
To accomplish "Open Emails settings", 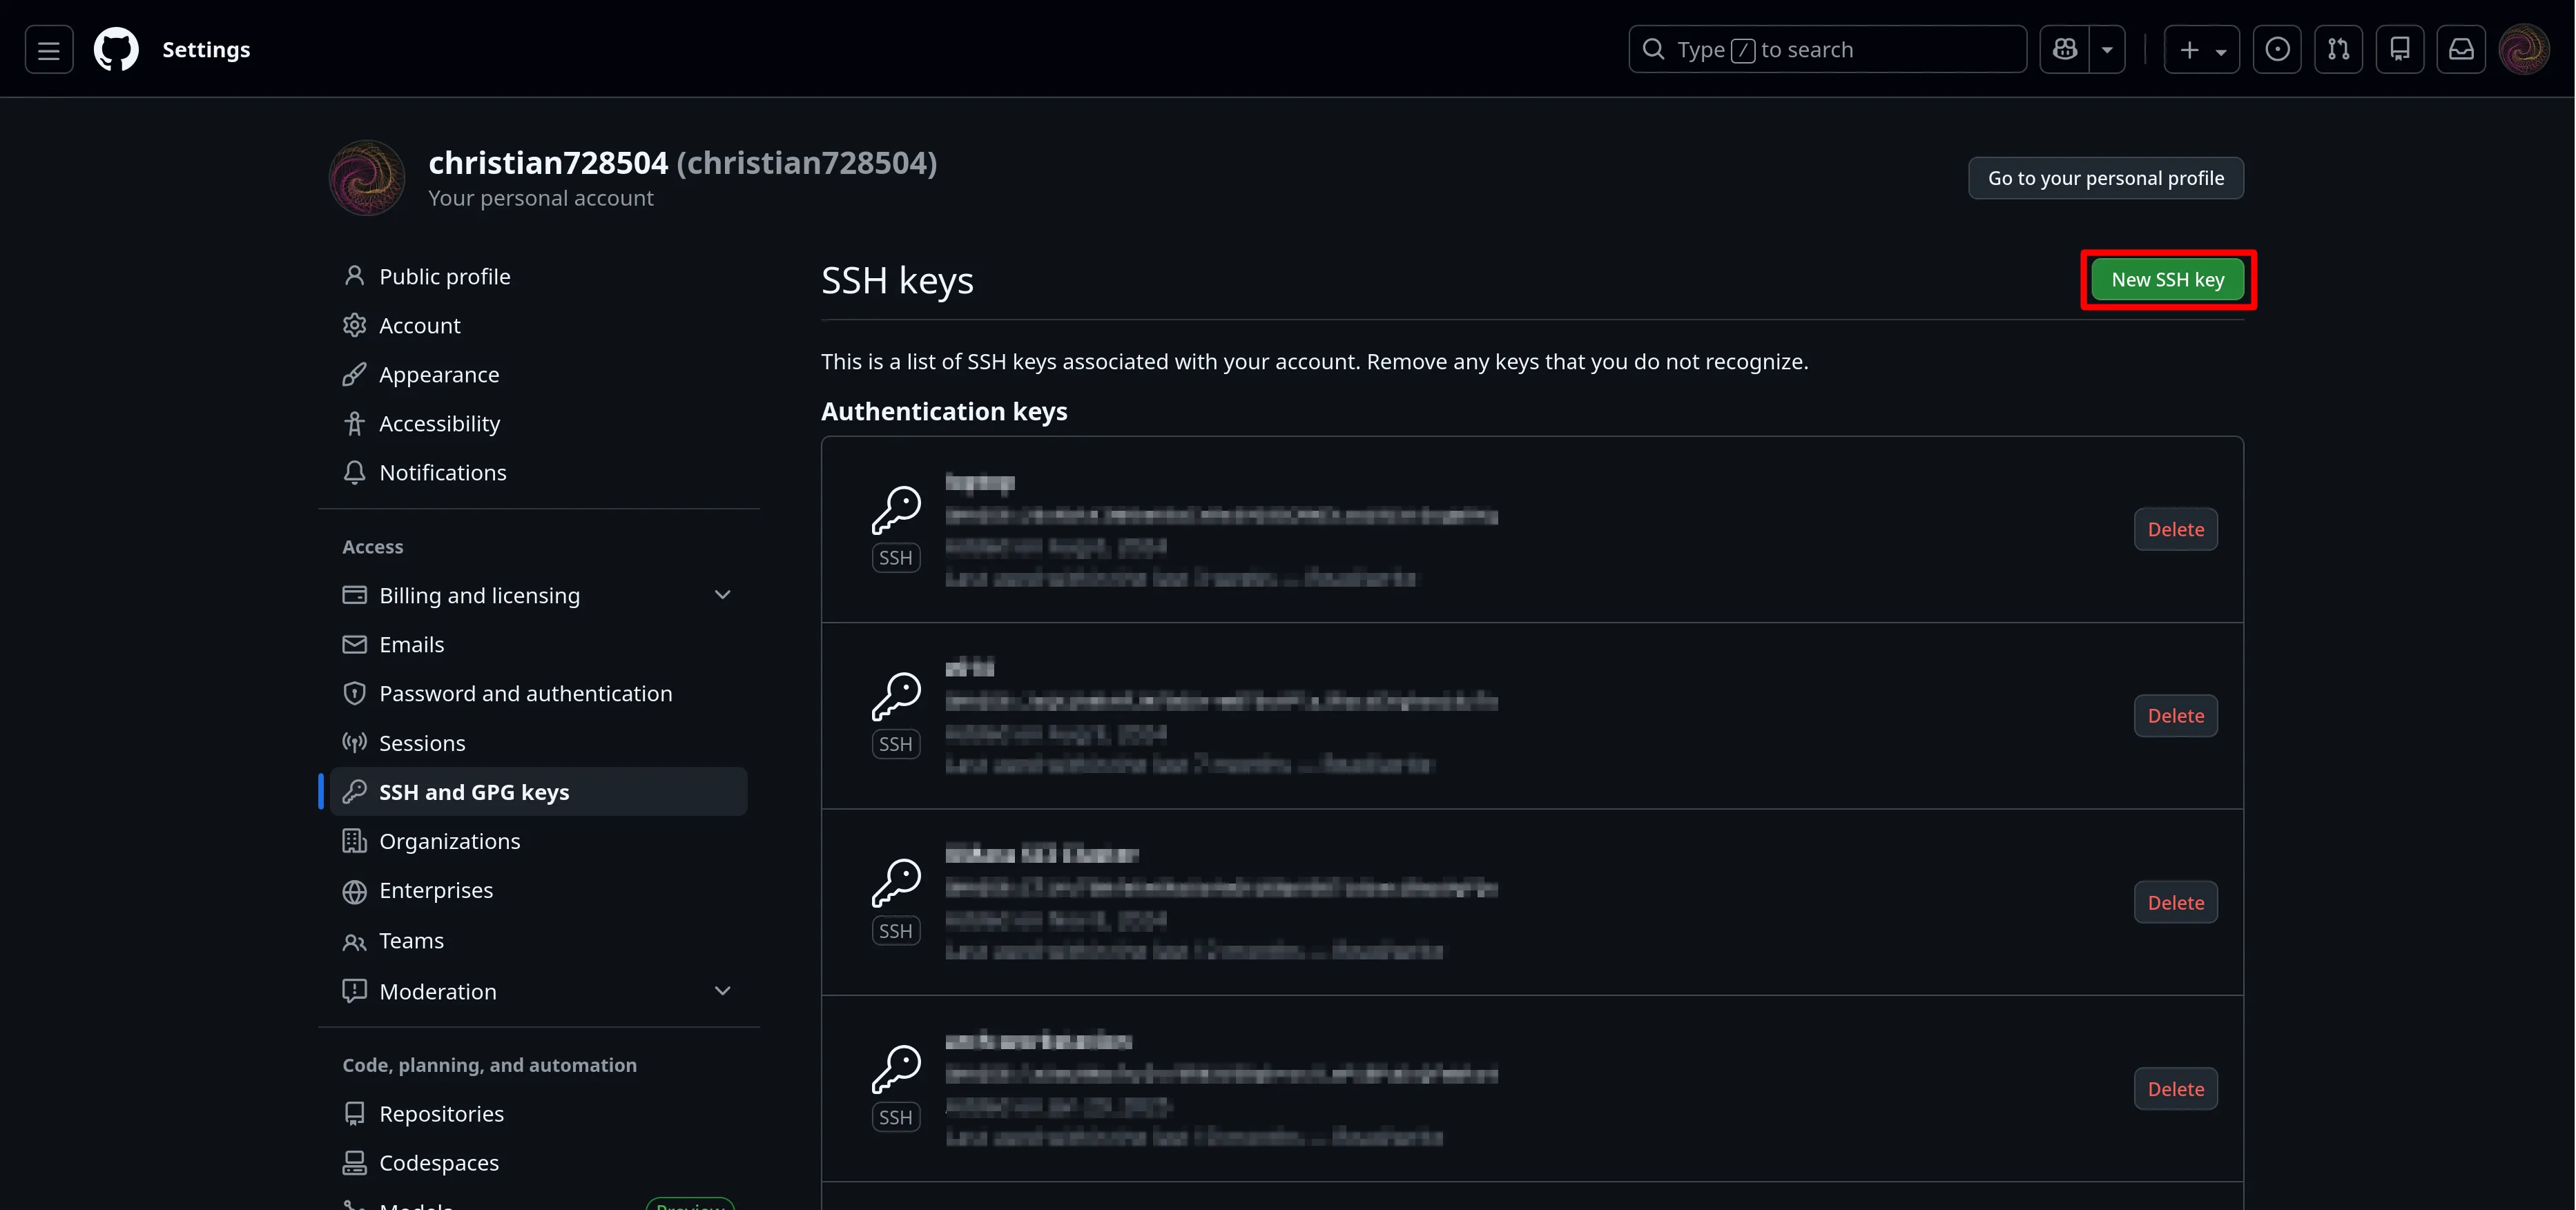I will point(411,644).
